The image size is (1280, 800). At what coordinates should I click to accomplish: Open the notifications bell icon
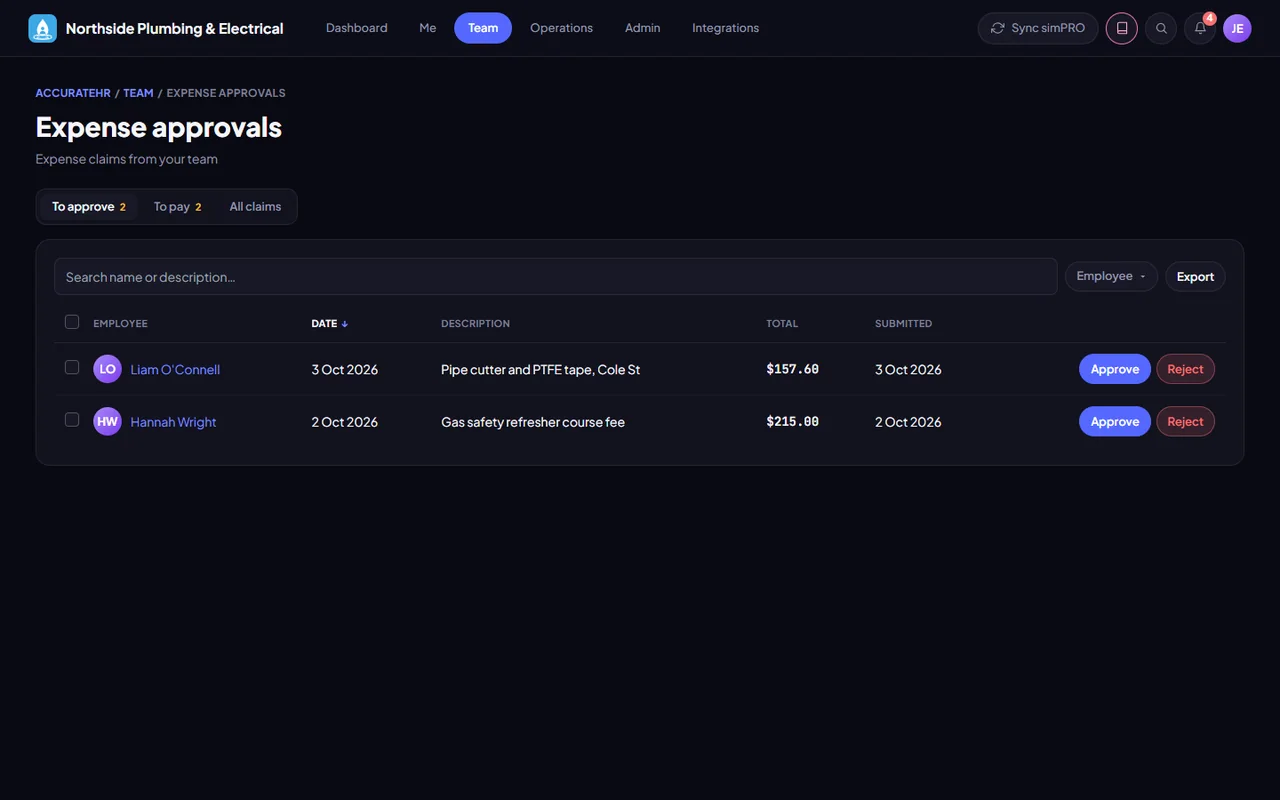[1200, 28]
